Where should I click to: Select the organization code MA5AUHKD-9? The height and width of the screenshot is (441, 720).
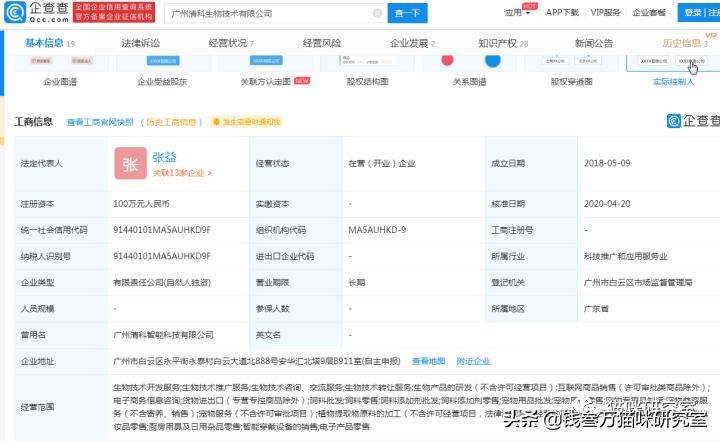pyautogui.click(x=377, y=230)
